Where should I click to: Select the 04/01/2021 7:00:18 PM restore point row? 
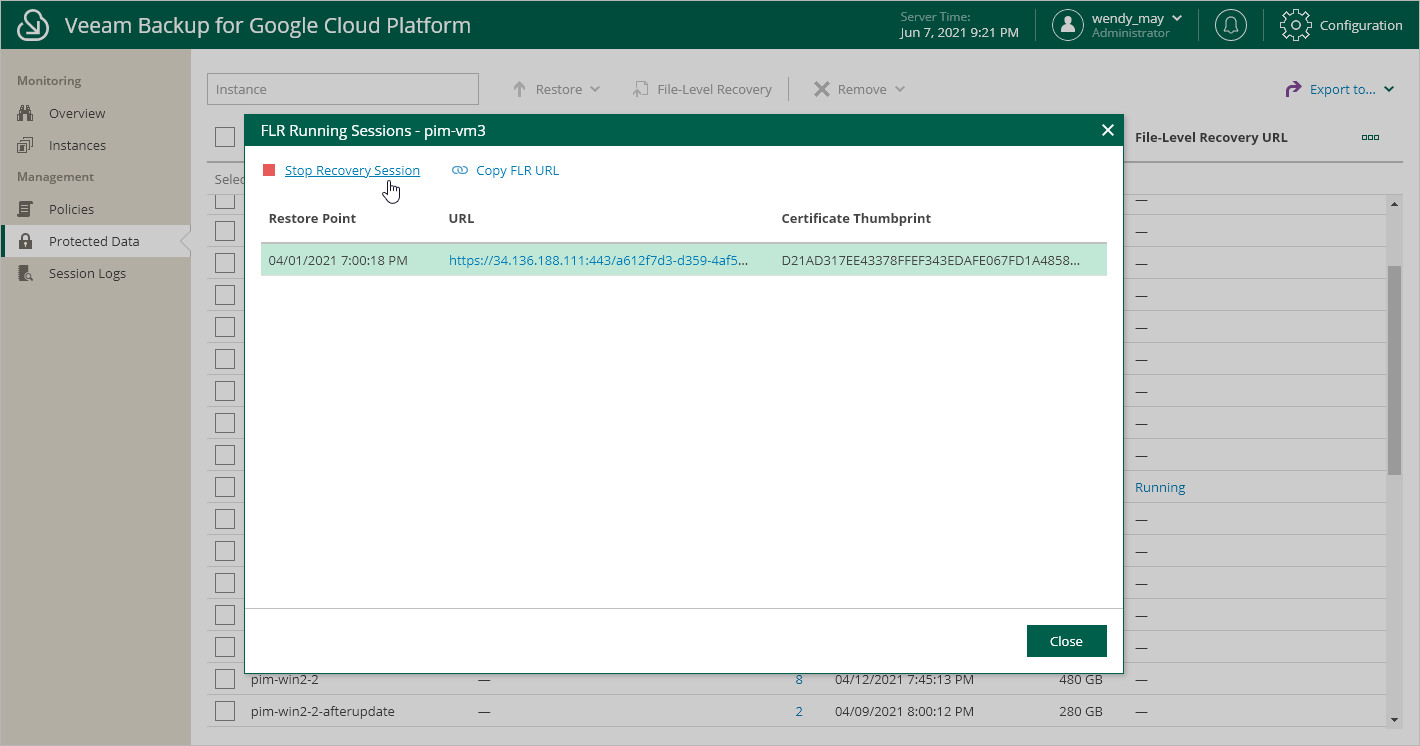(684, 260)
